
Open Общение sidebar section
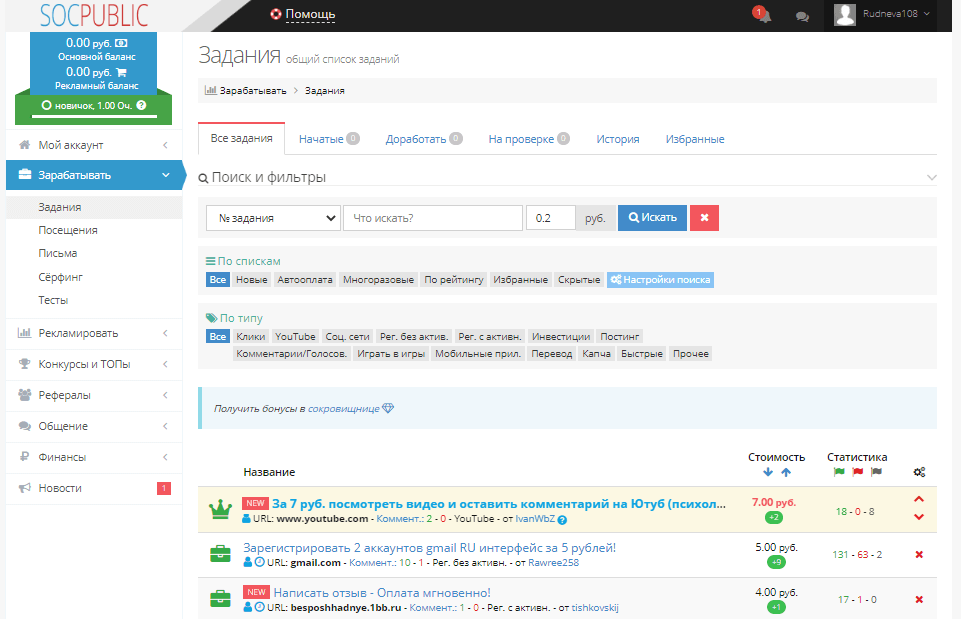tap(94, 426)
